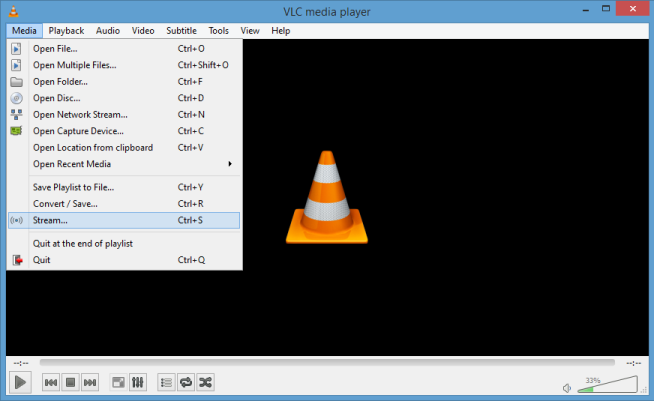Screen dimensions: 654x401
Task: Click the Next track button
Action: pos(90,382)
